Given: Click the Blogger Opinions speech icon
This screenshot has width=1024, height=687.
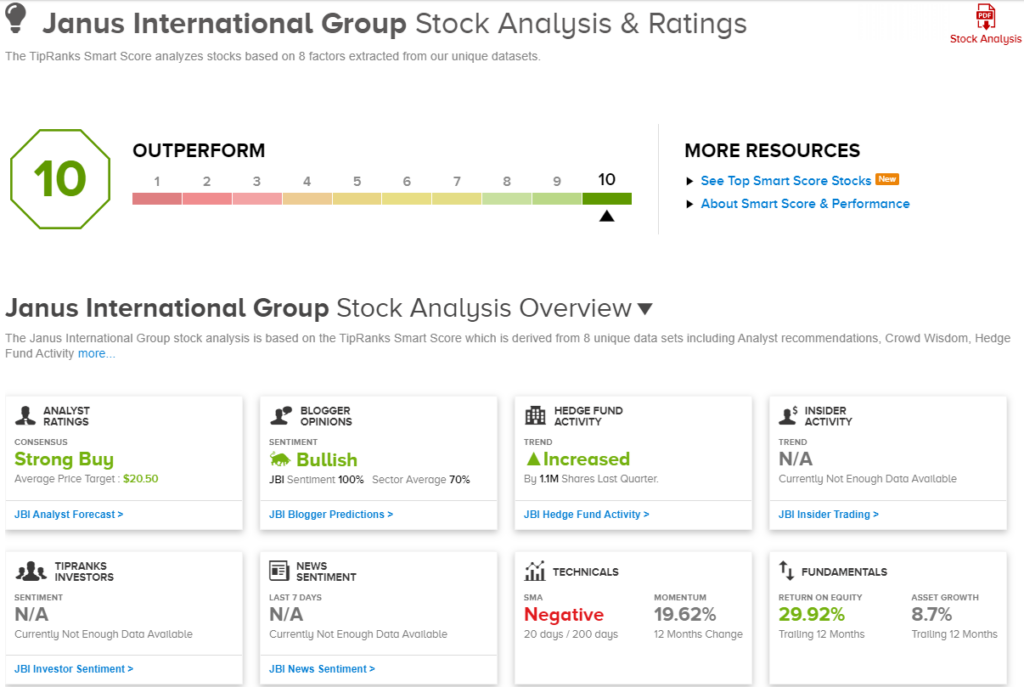Looking at the screenshot, I should point(281,415).
